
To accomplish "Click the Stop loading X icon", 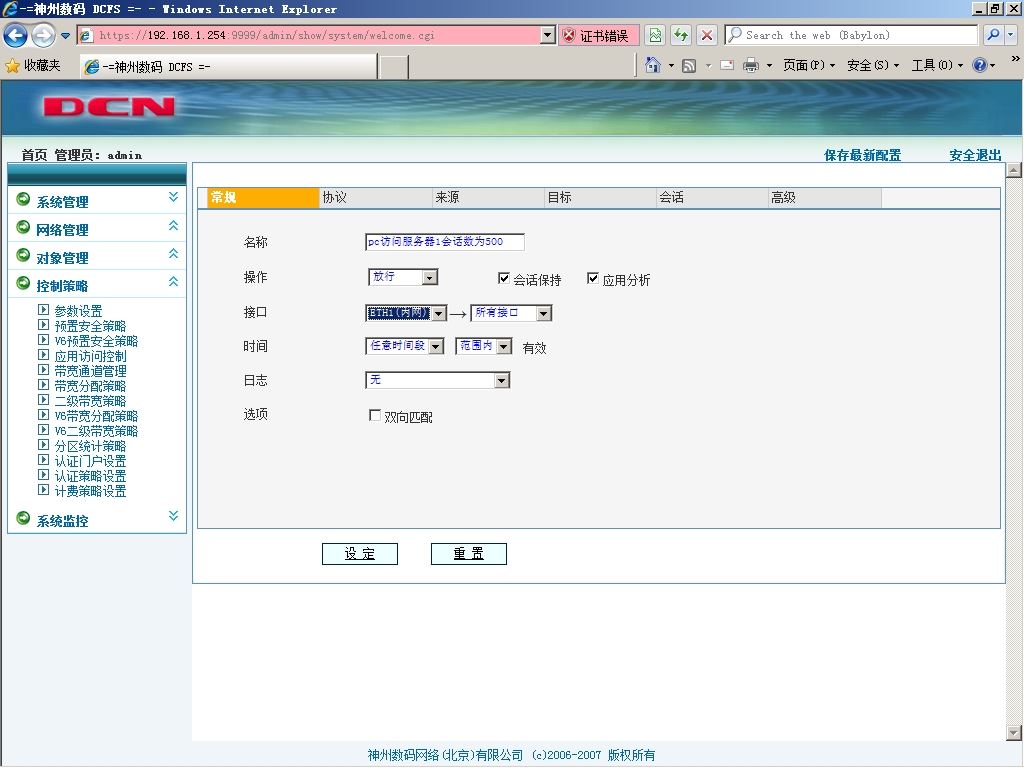I will pos(707,35).
